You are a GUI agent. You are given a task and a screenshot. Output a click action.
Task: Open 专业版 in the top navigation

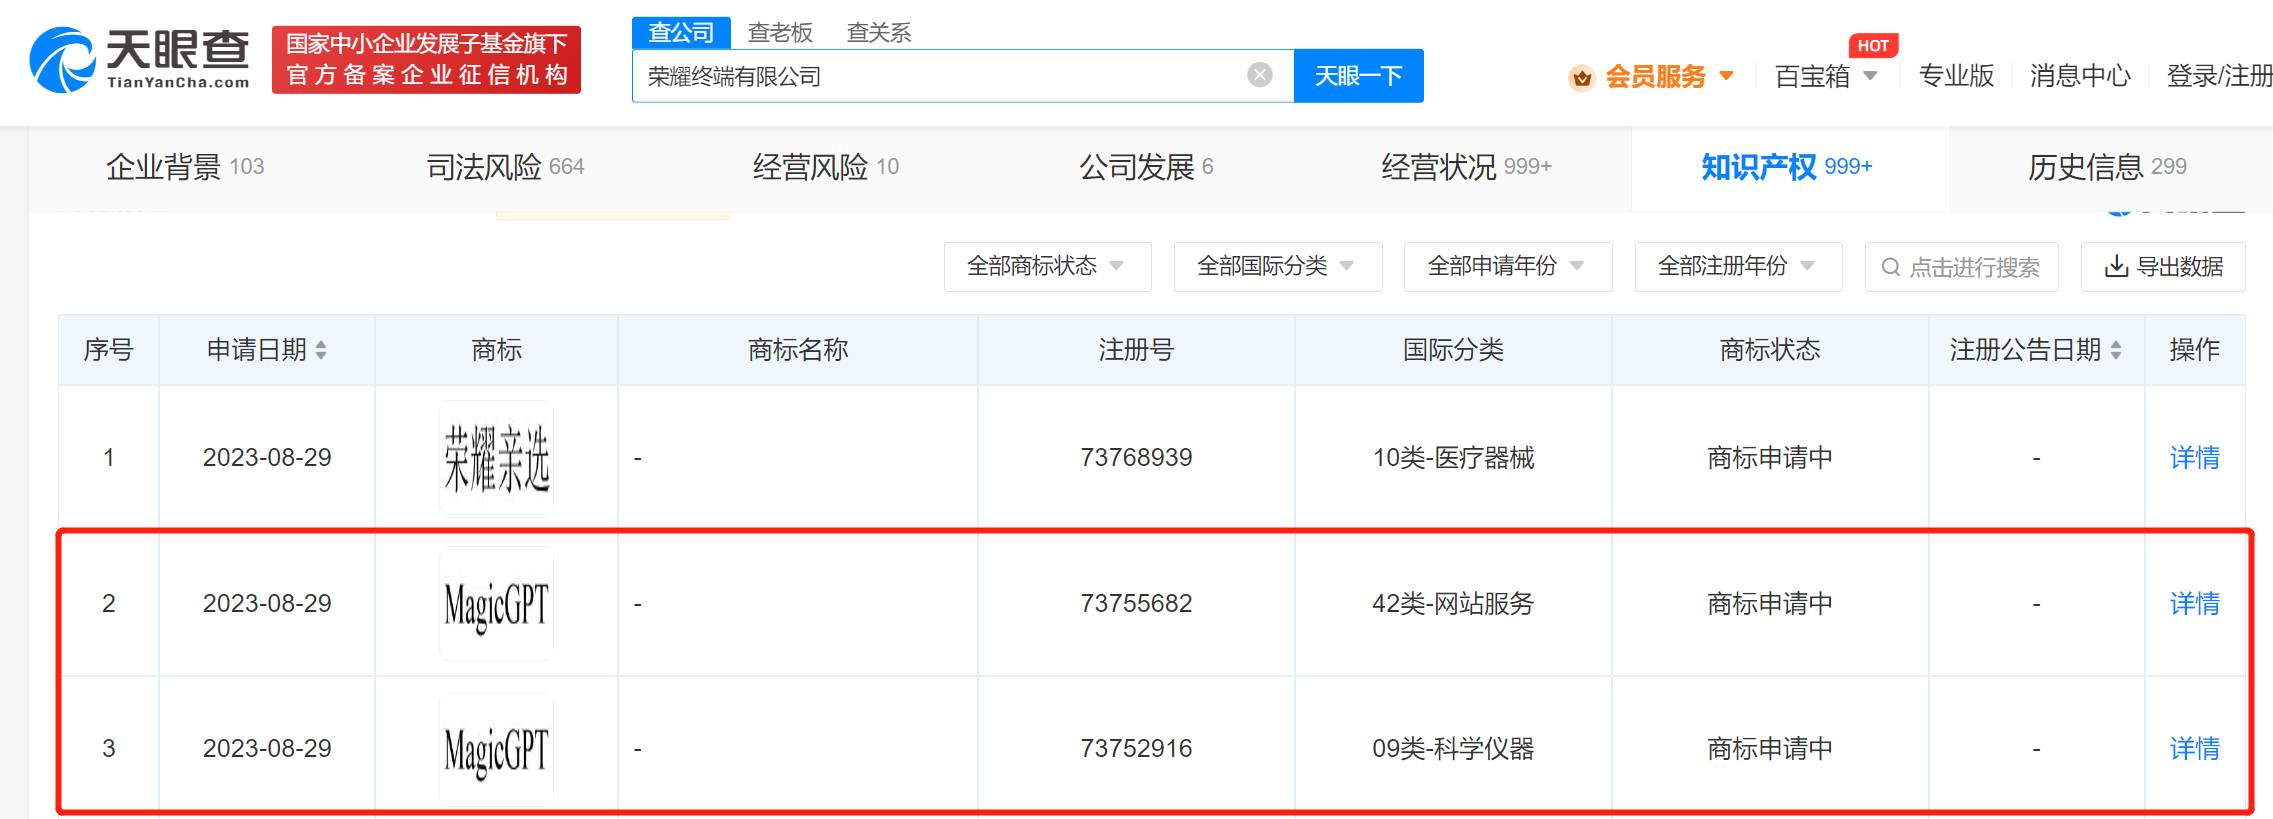[x=1956, y=77]
